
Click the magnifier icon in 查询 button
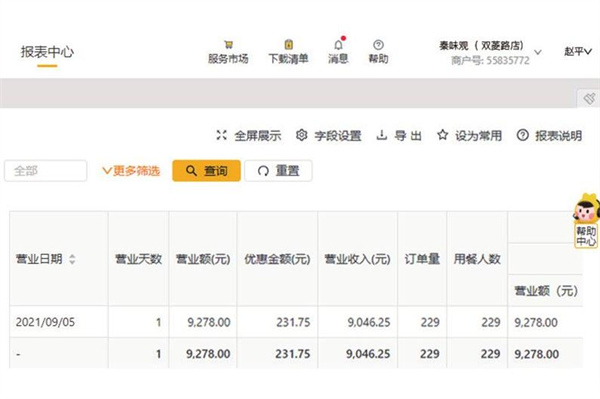191,171
